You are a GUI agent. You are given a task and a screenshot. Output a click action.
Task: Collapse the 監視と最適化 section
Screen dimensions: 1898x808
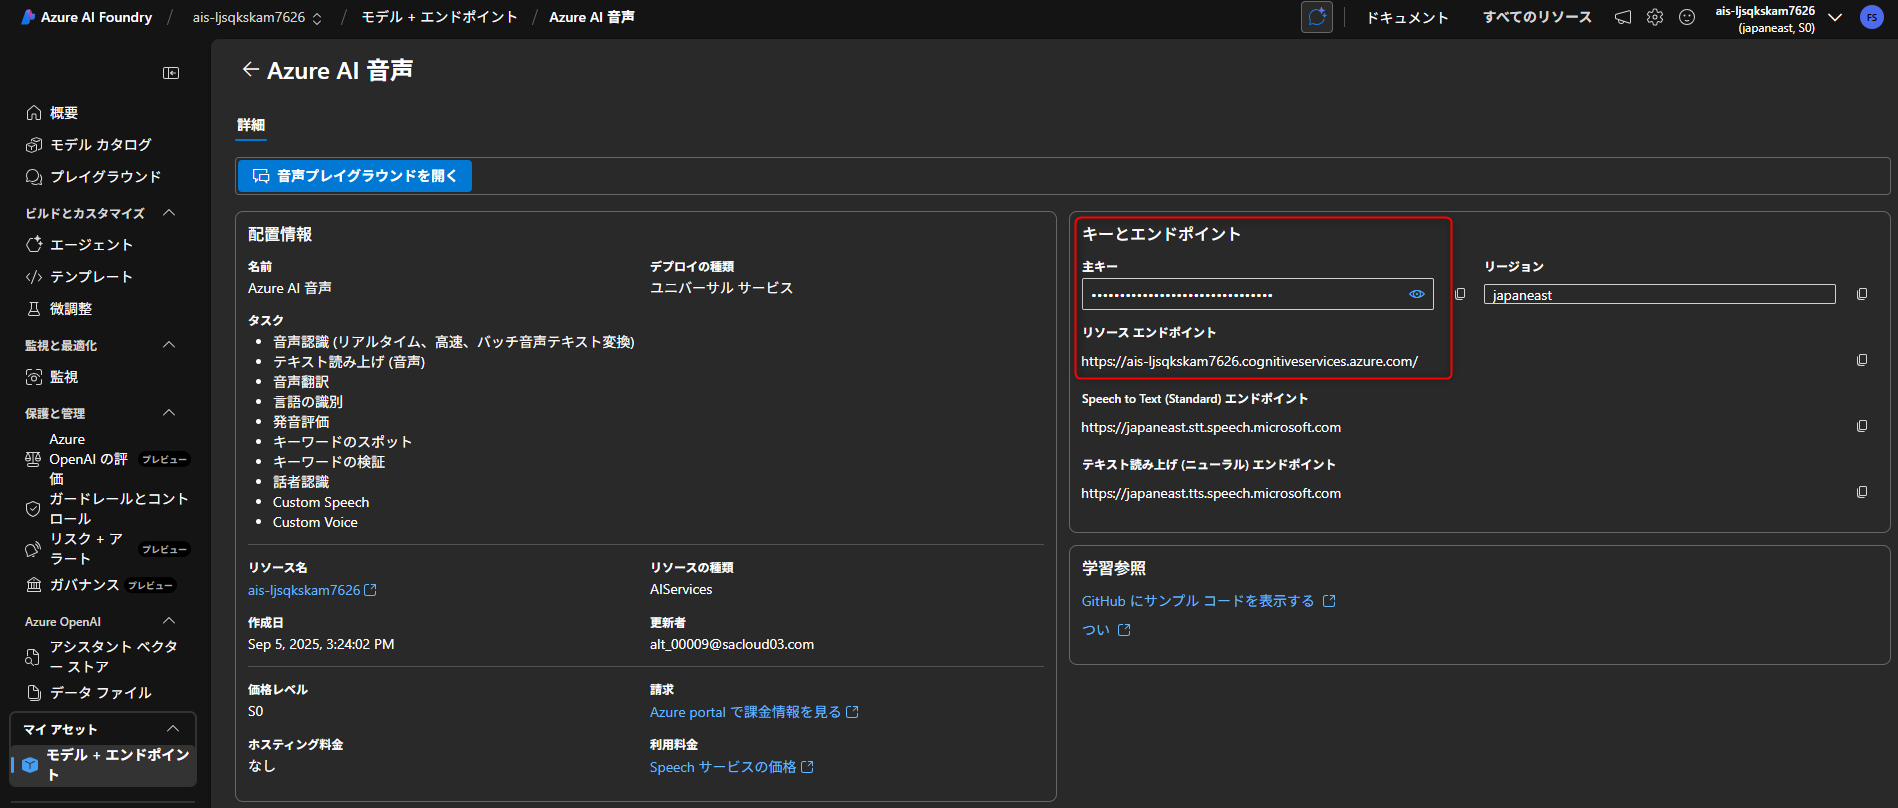coord(169,345)
